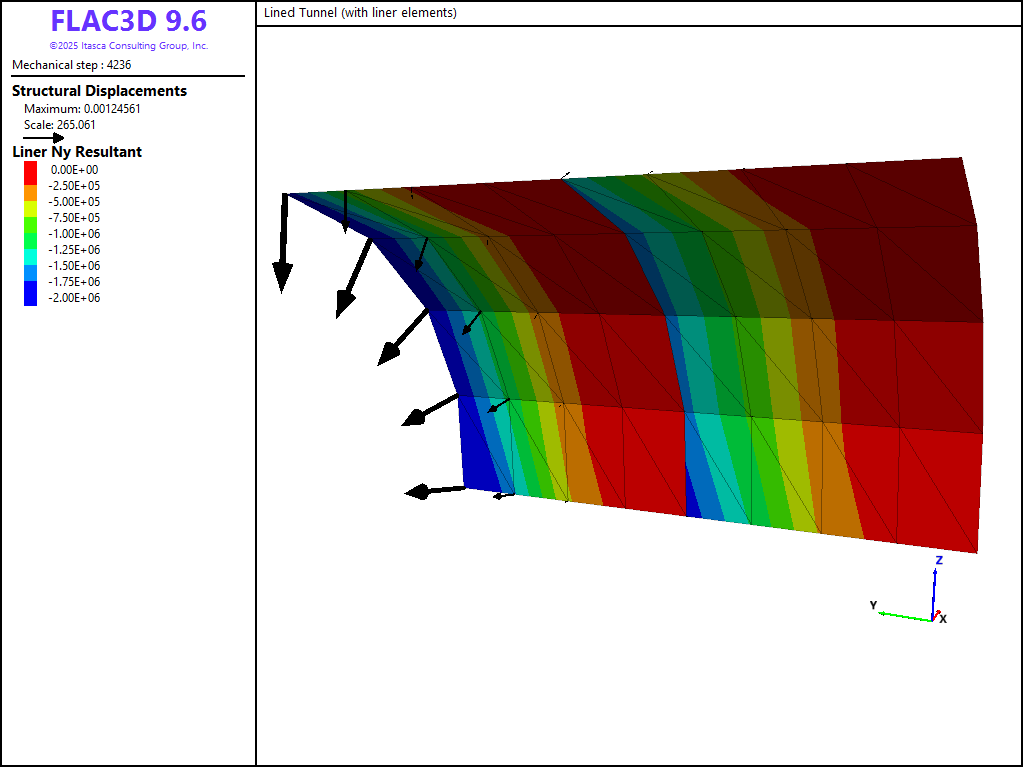Click the Scale 265.061 value

pyautogui.click(x=60, y=125)
